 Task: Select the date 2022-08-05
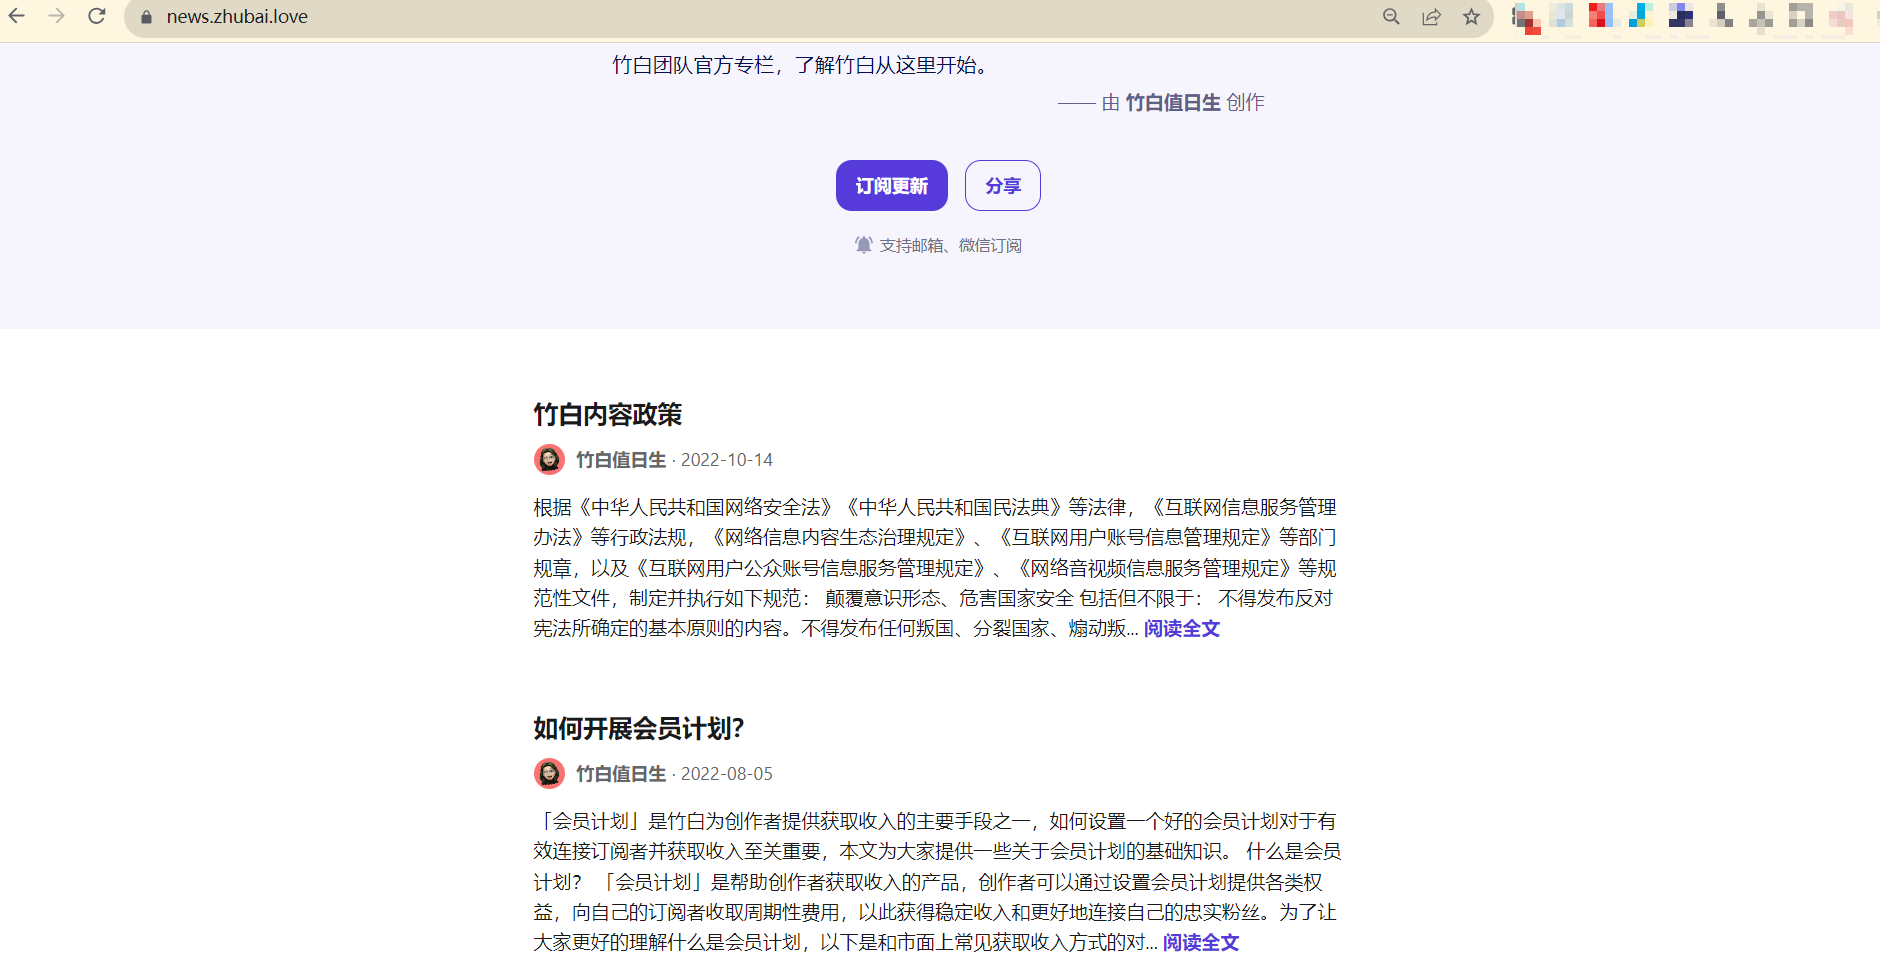click(x=727, y=774)
